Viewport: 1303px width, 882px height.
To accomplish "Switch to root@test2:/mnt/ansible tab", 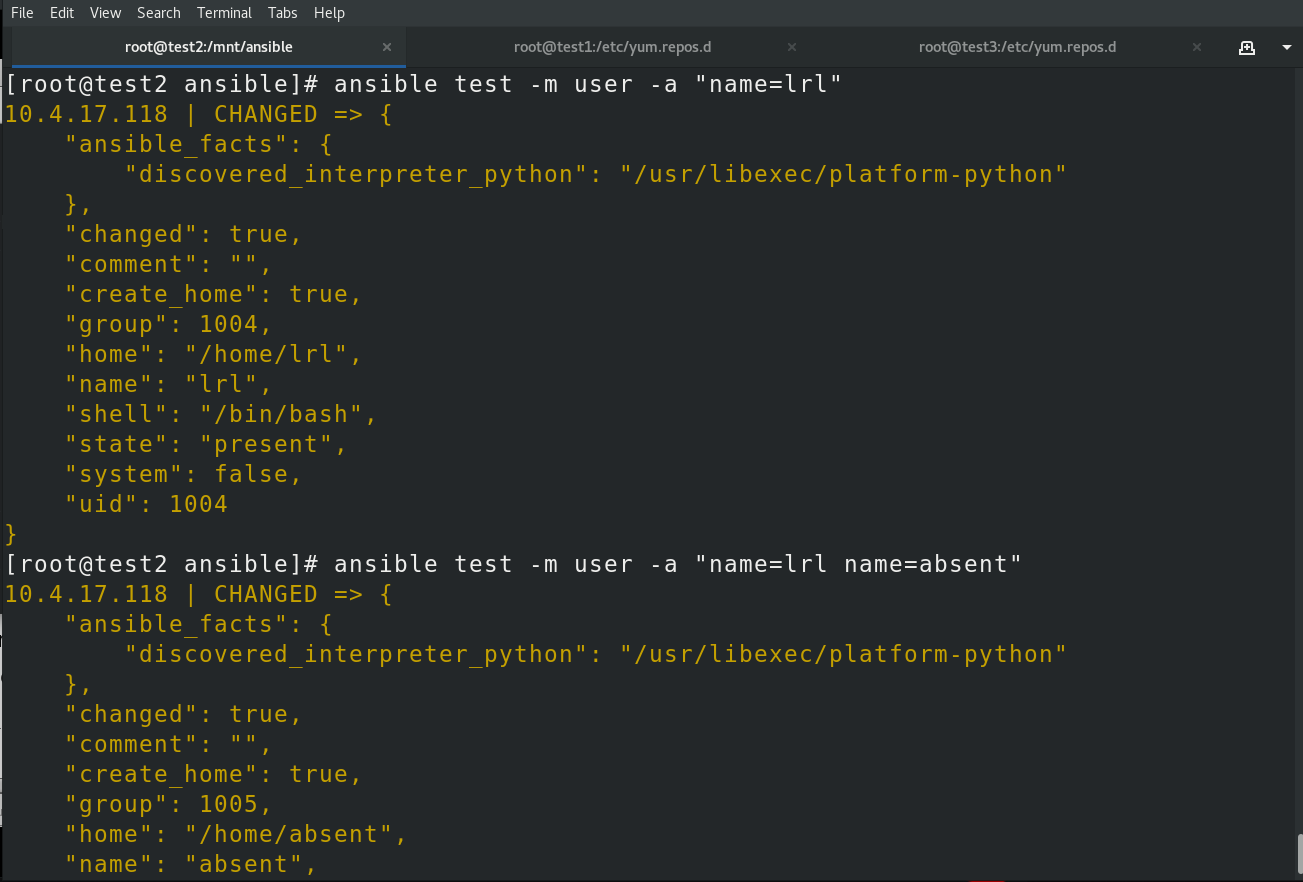I will point(209,47).
